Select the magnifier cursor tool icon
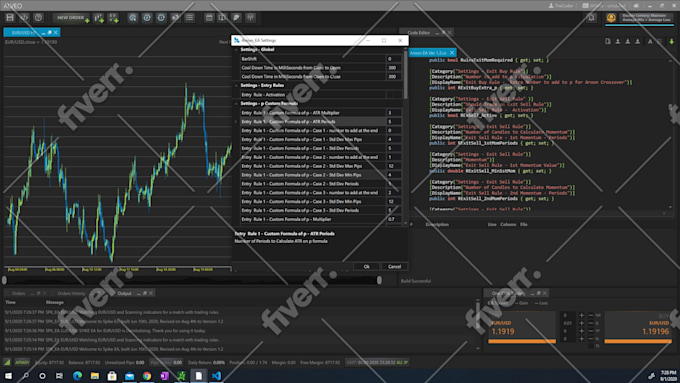The height and width of the screenshot is (383, 680). point(133,18)
